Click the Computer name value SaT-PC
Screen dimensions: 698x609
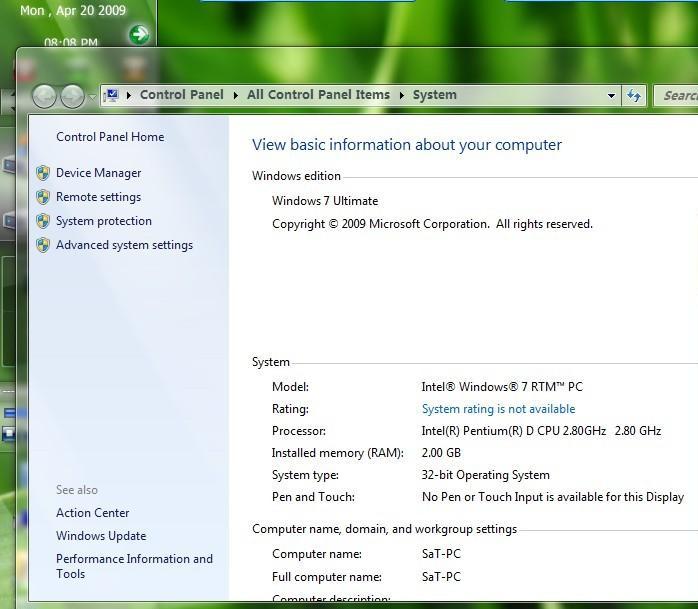(441, 554)
